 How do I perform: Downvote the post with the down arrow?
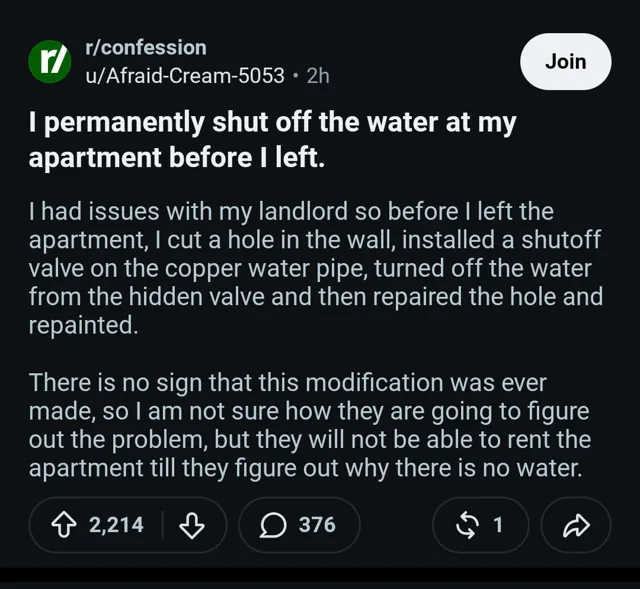pos(191,525)
